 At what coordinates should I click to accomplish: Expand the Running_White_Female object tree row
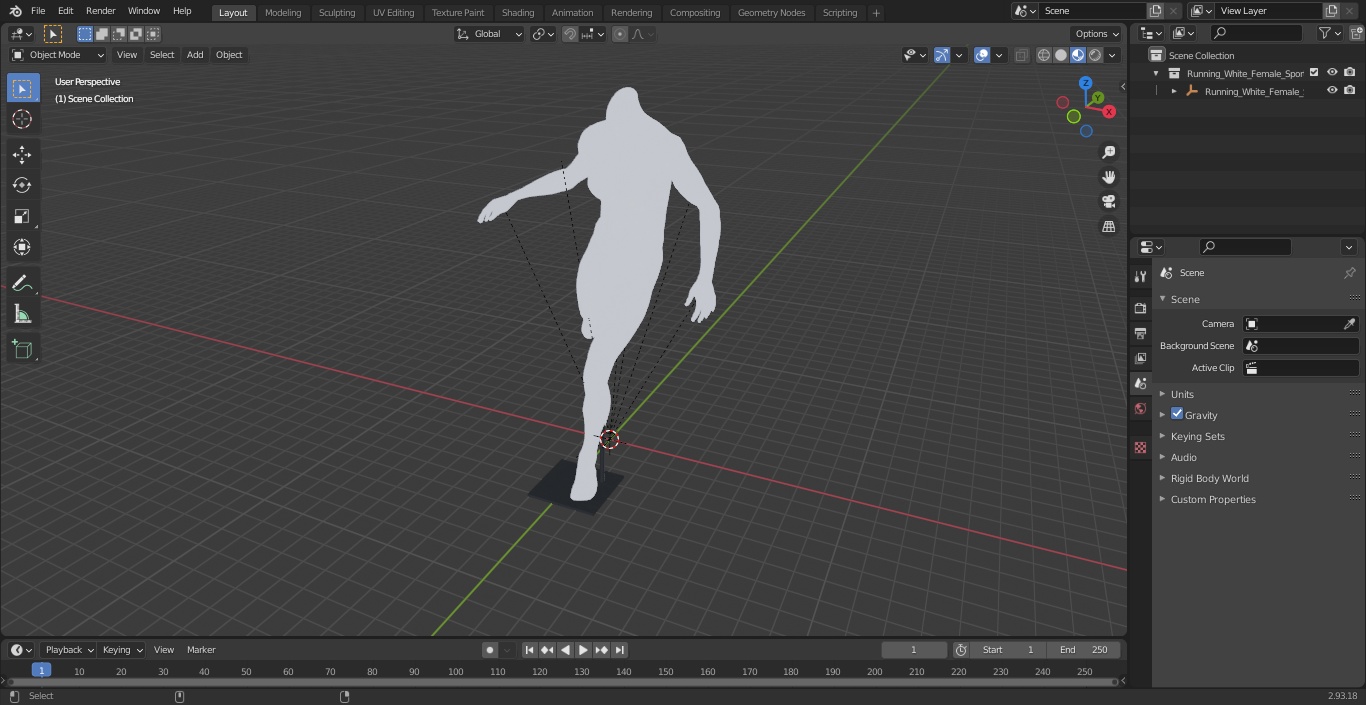(1174, 91)
